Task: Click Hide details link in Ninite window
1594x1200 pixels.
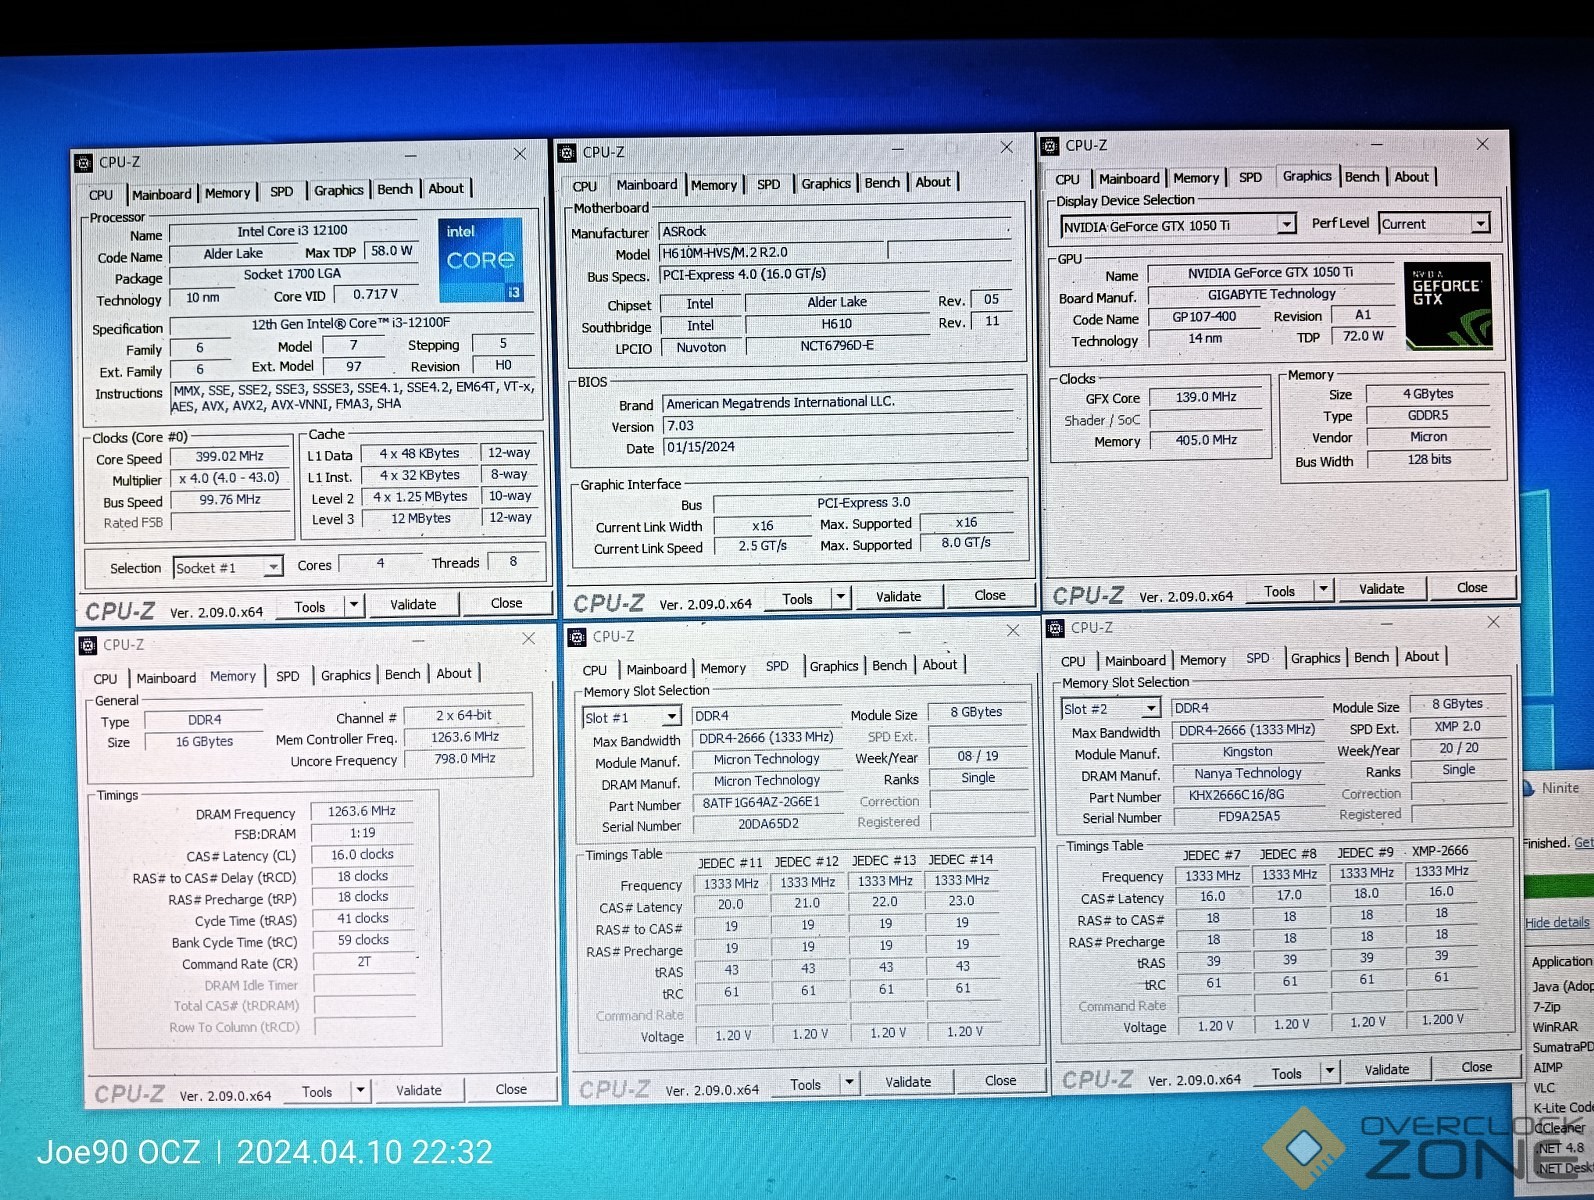Action: click(1557, 923)
